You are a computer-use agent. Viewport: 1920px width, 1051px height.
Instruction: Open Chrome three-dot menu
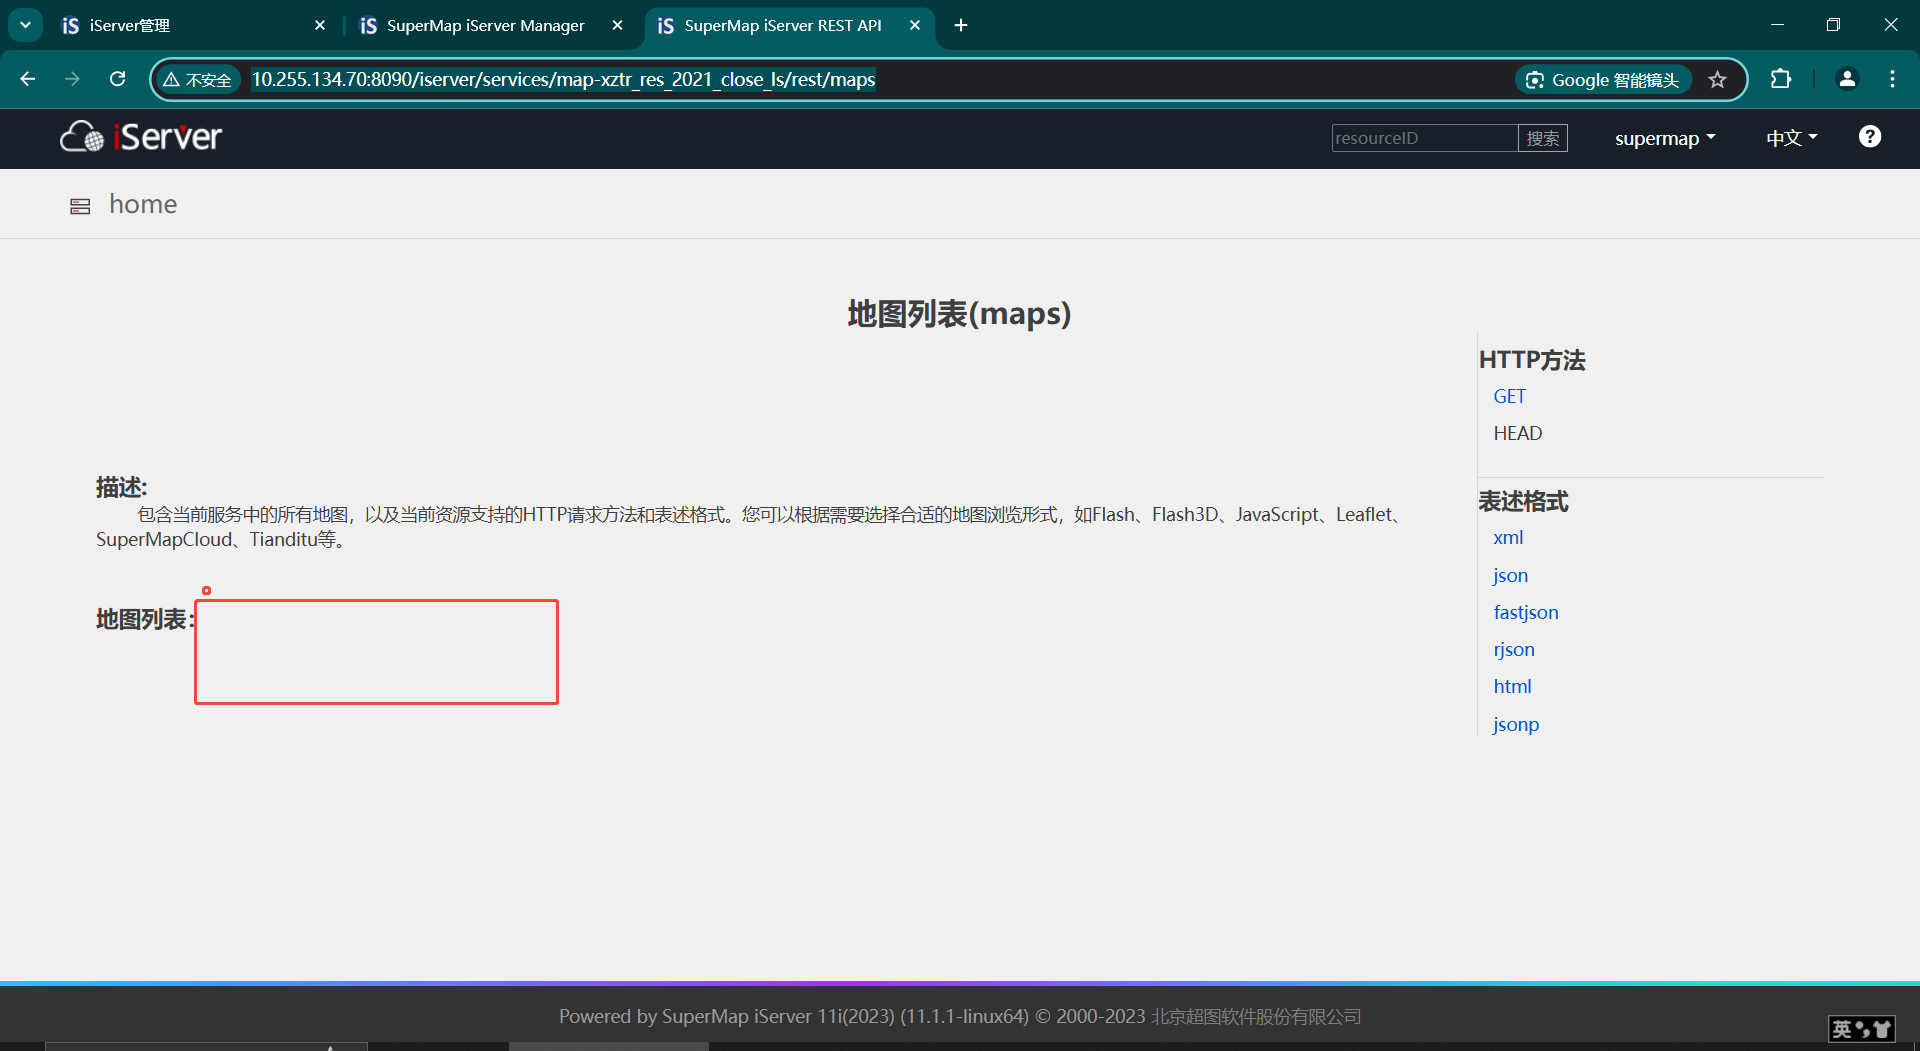point(1892,79)
